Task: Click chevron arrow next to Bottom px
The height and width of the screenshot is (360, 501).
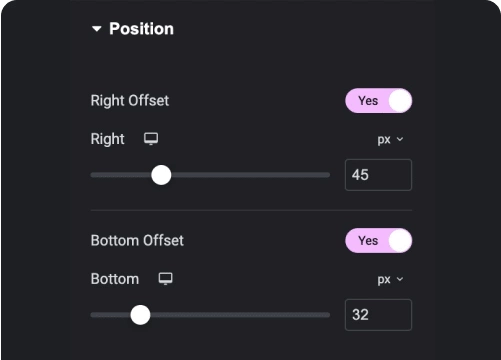Action: pyautogui.click(x=400, y=279)
